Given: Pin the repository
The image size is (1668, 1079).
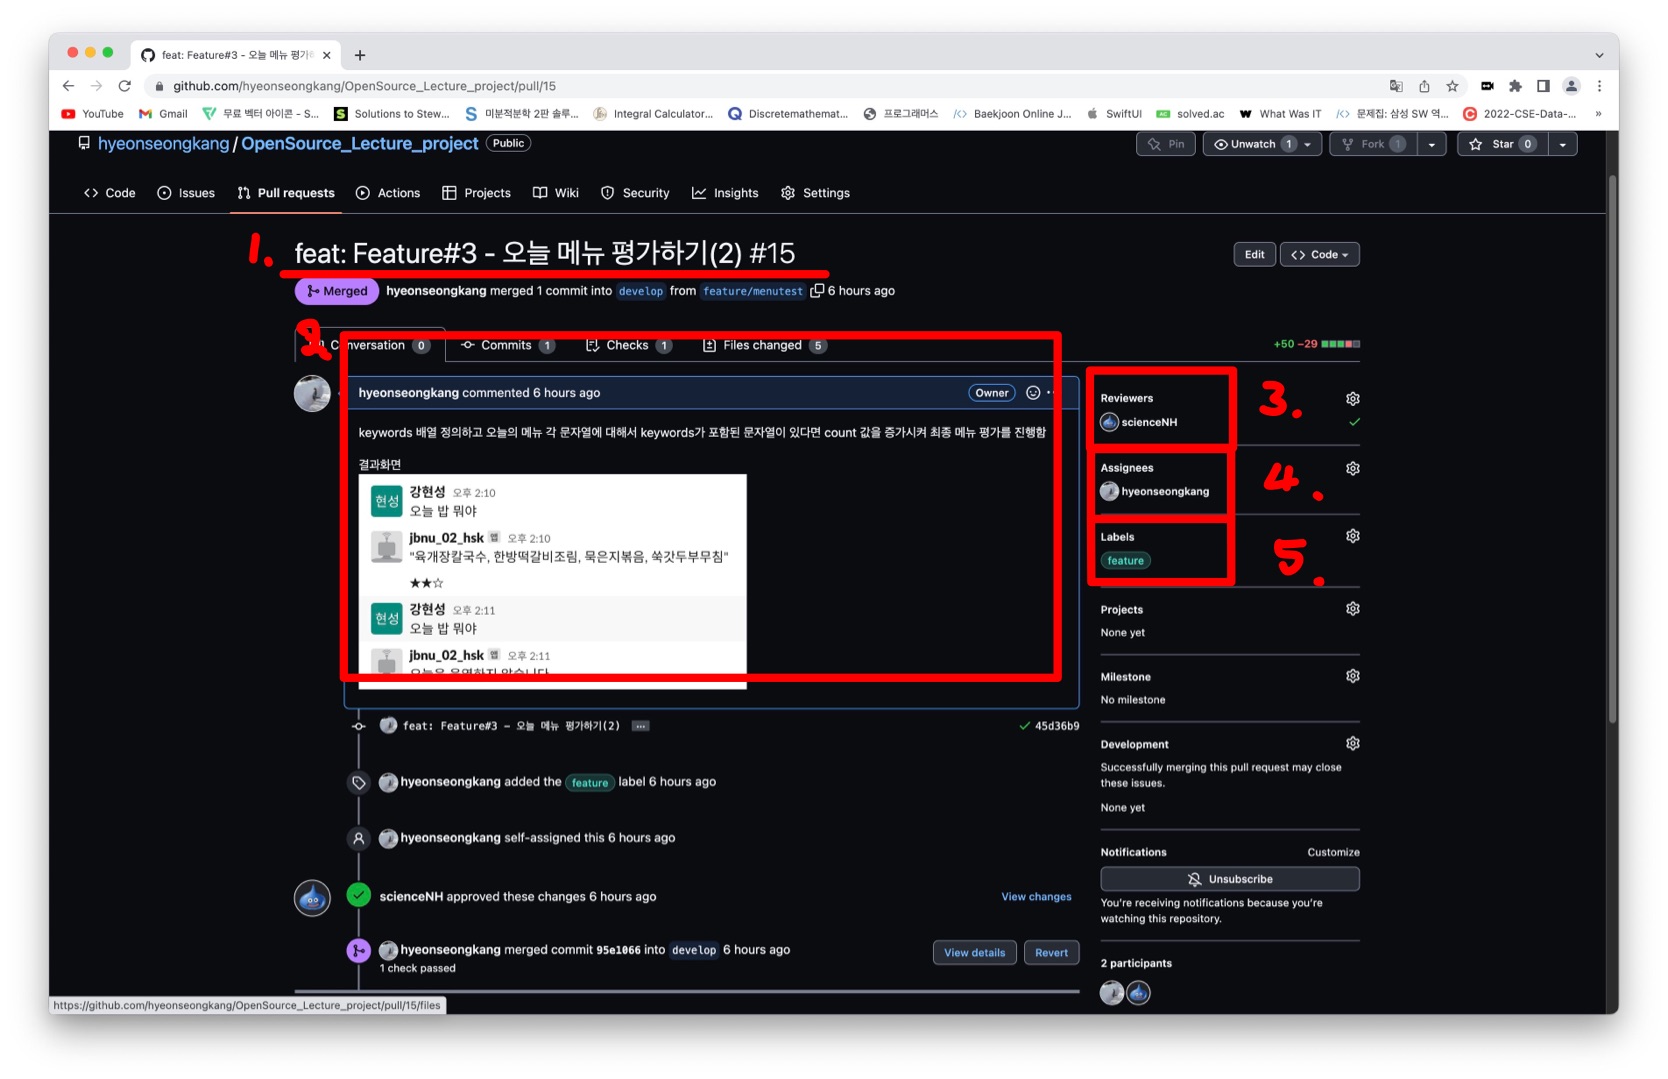Looking at the screenshot, I should point(1165,143).
